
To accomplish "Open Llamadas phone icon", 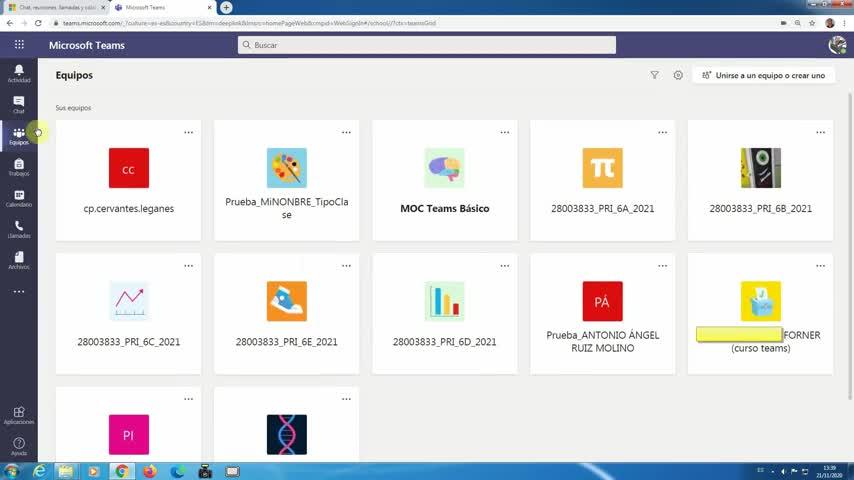I will point(19,229).
